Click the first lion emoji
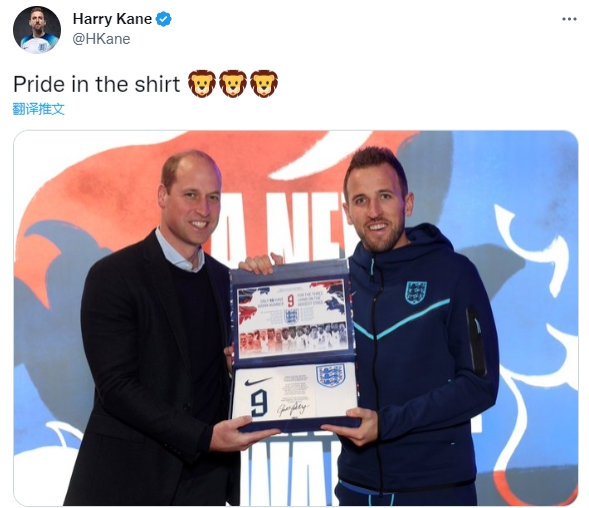 [x=202, y=83]
